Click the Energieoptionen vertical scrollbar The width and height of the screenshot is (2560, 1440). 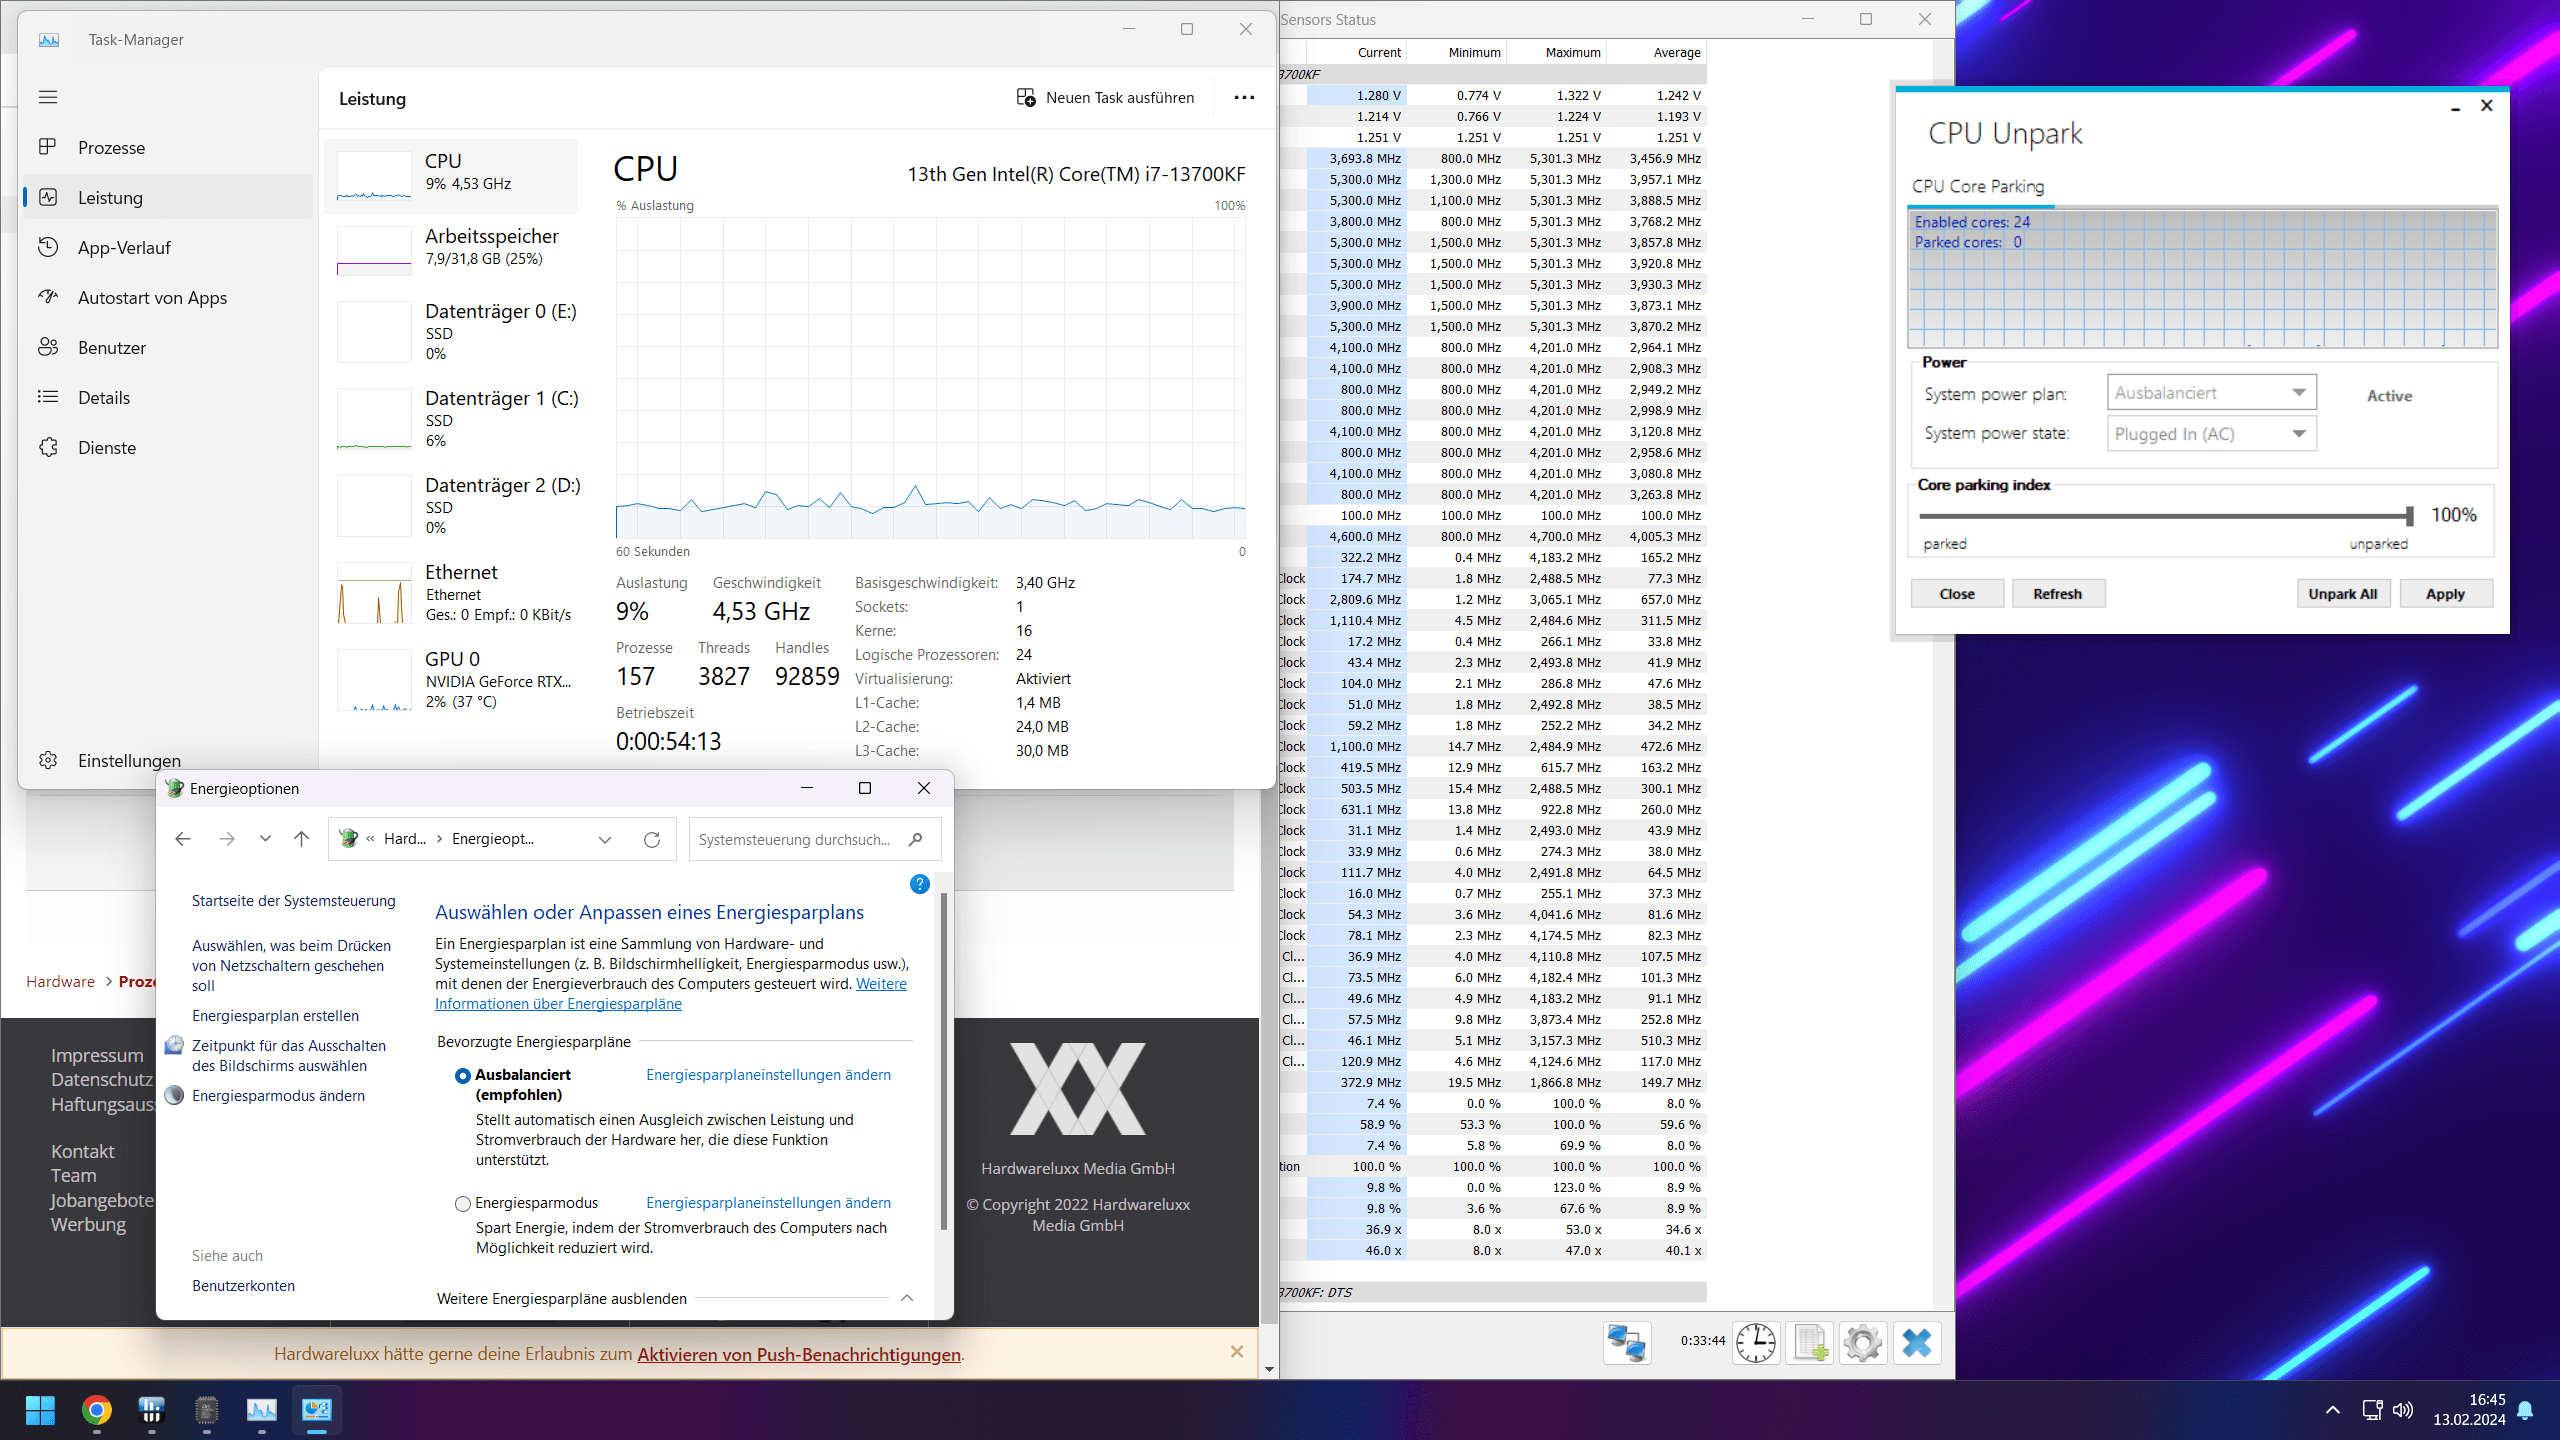943,1060
